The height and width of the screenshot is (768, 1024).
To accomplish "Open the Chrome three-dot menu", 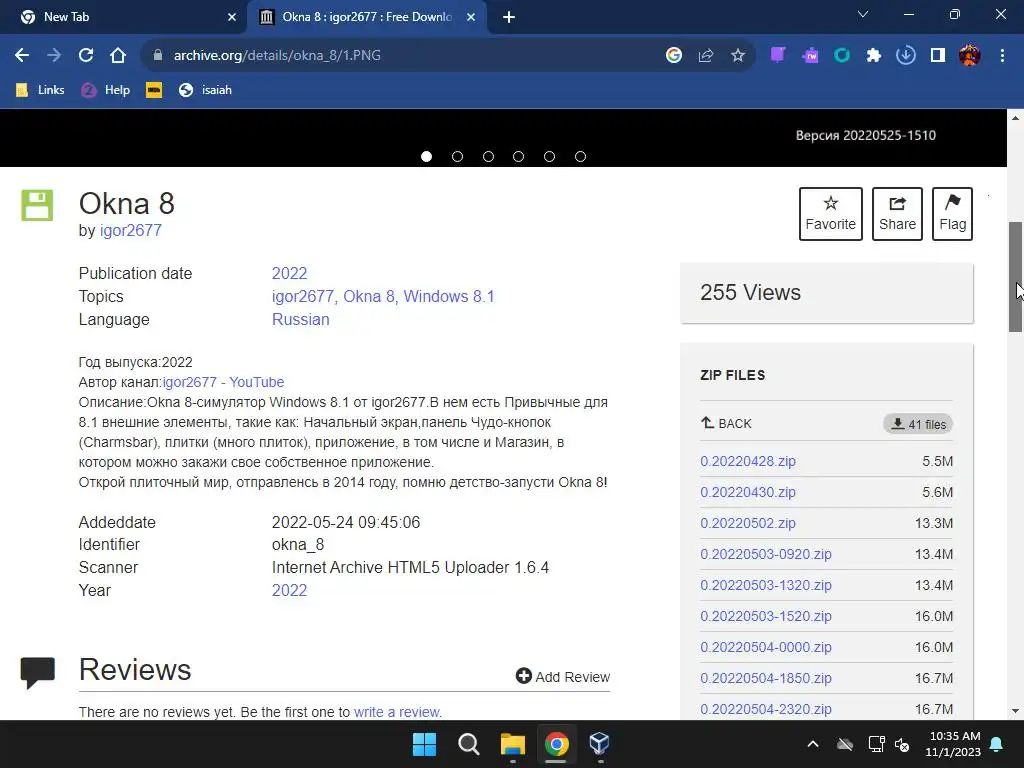I will (1002, 56).
